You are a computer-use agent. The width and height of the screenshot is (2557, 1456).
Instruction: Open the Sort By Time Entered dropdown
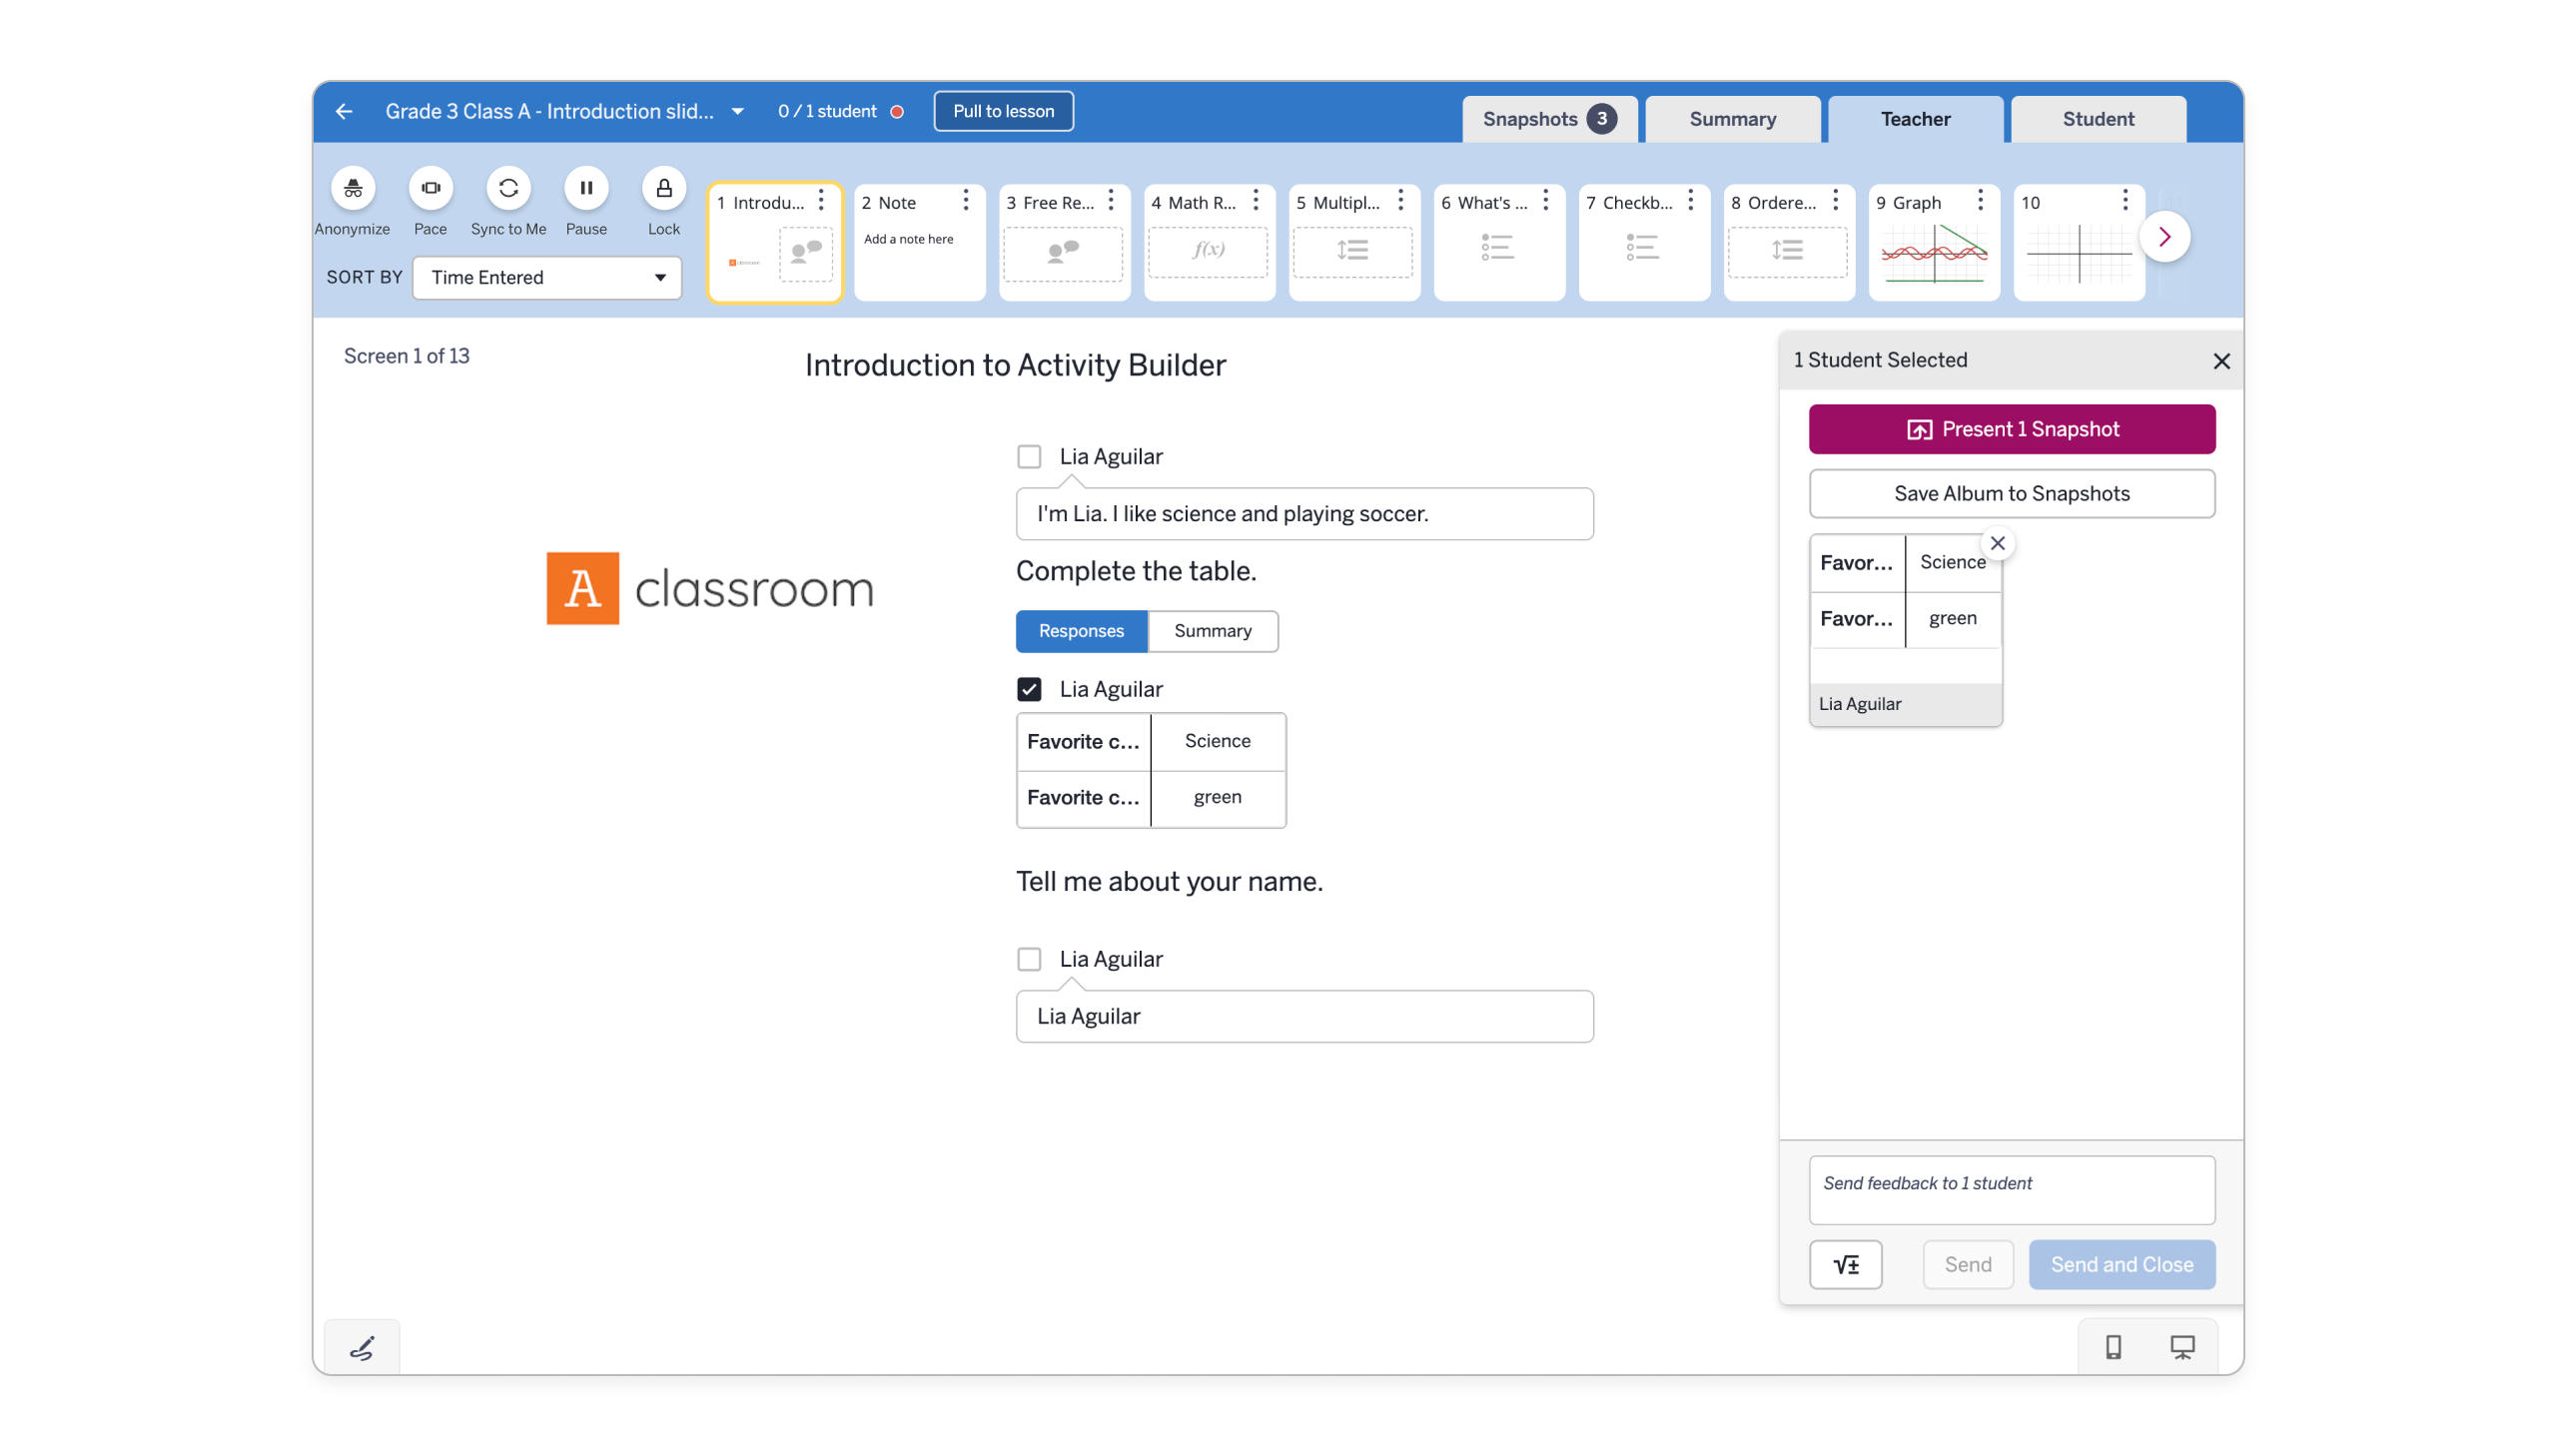(x=546, y=277)
